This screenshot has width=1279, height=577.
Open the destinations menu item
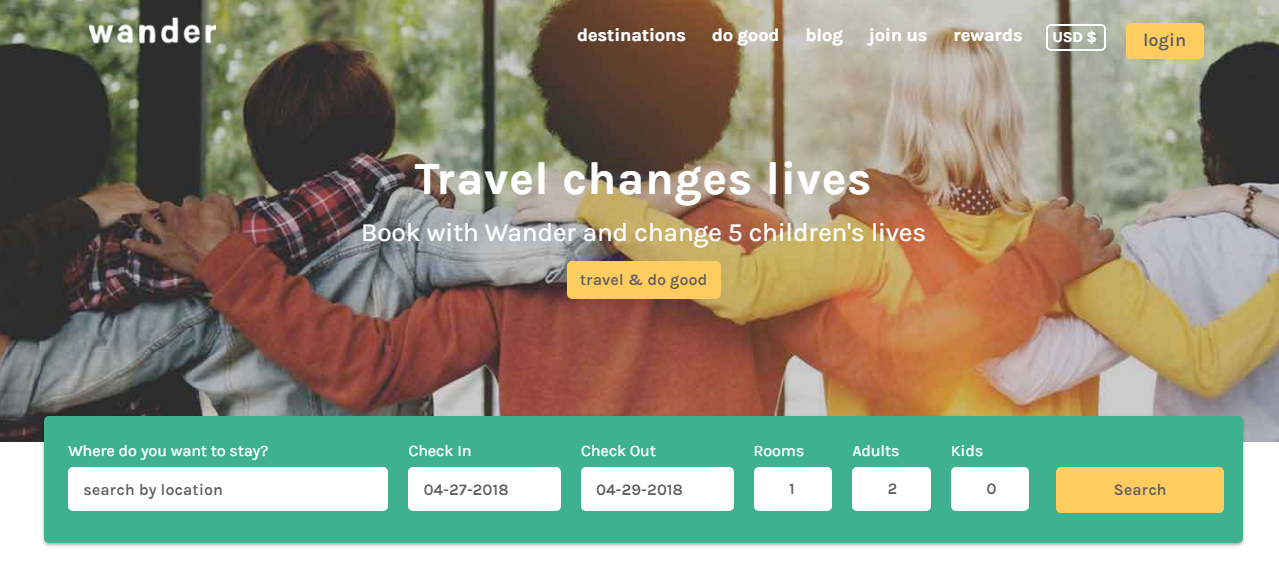(631, 35)
